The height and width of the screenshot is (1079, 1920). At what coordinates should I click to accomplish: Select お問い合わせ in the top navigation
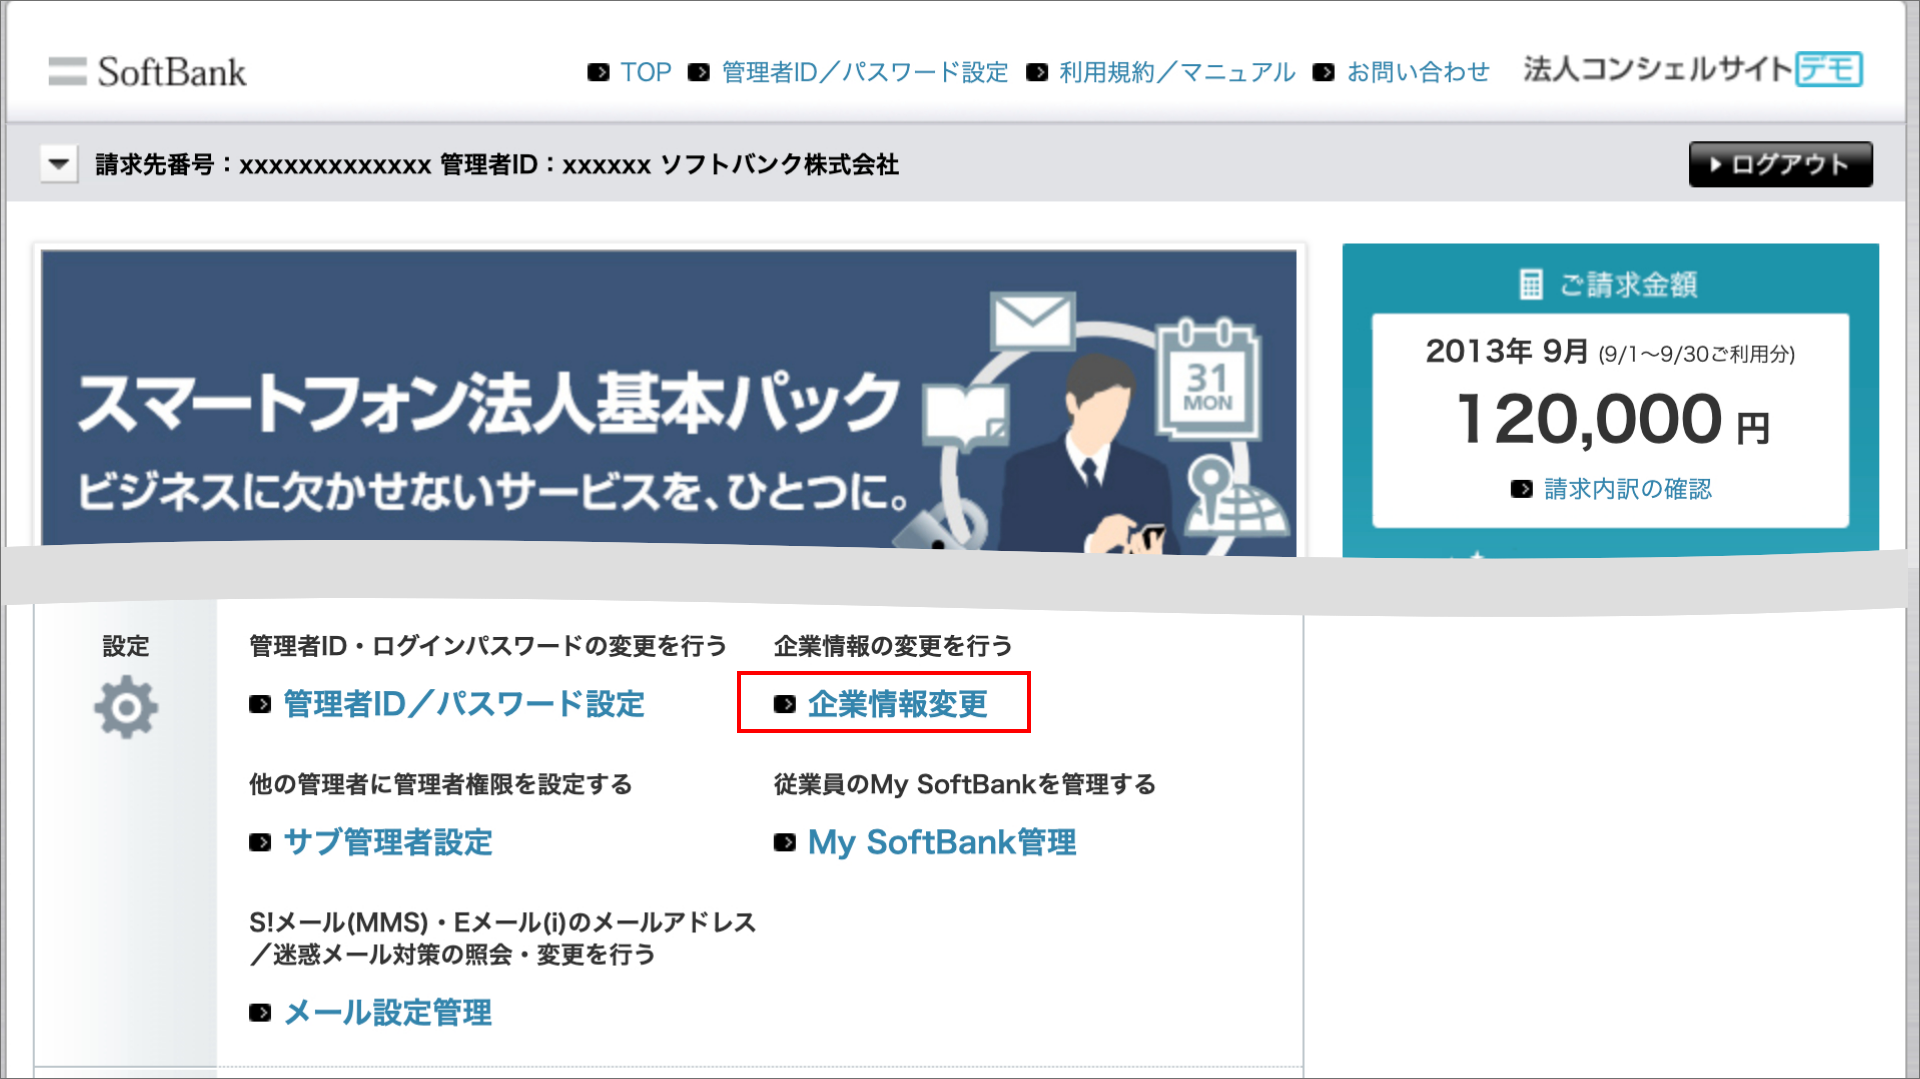click(x=1417, y=73)
